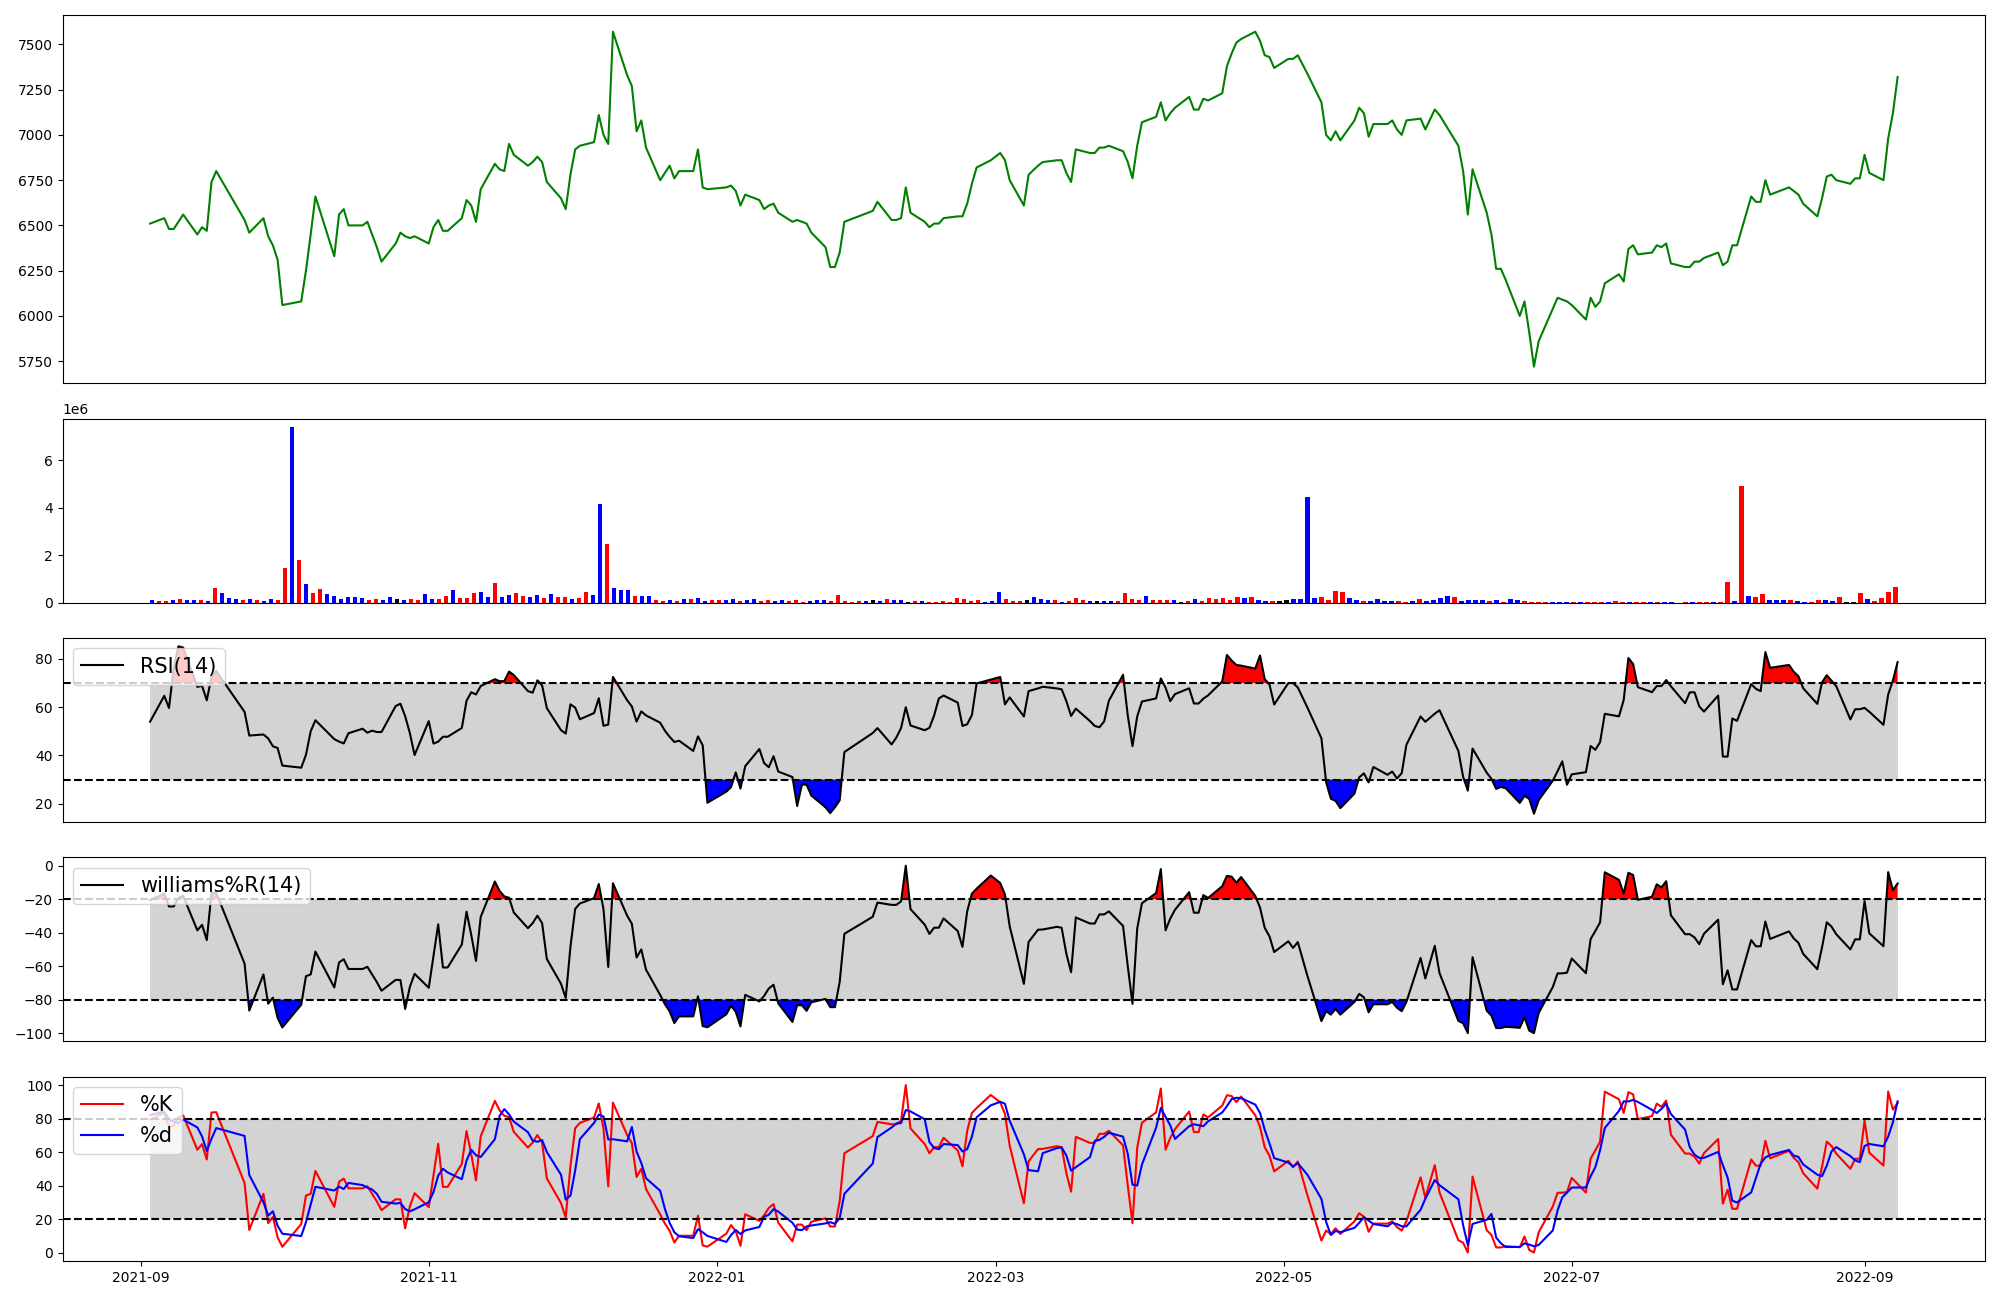Click the blue %d legend line swatch
Screen dimensions: 2000x1300
[x=102, y=1135]
